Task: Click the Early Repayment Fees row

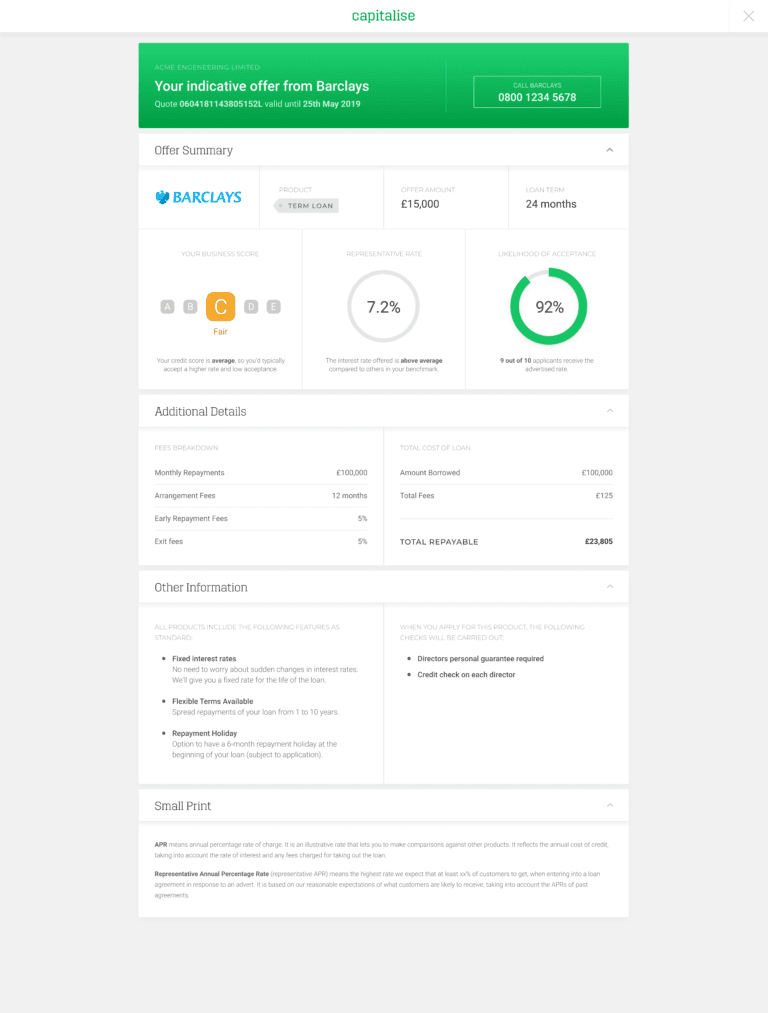Action: [261, 518]
